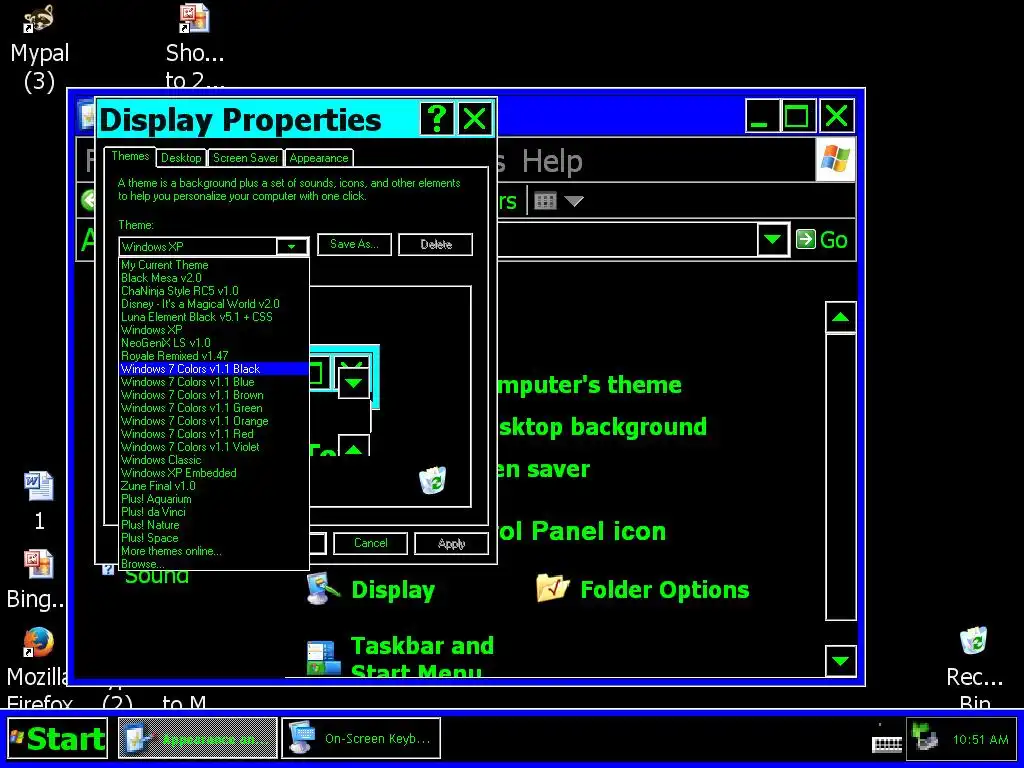Select Royale Remixed v1.47 theme
1024x768 pixels.
(214, 356)
